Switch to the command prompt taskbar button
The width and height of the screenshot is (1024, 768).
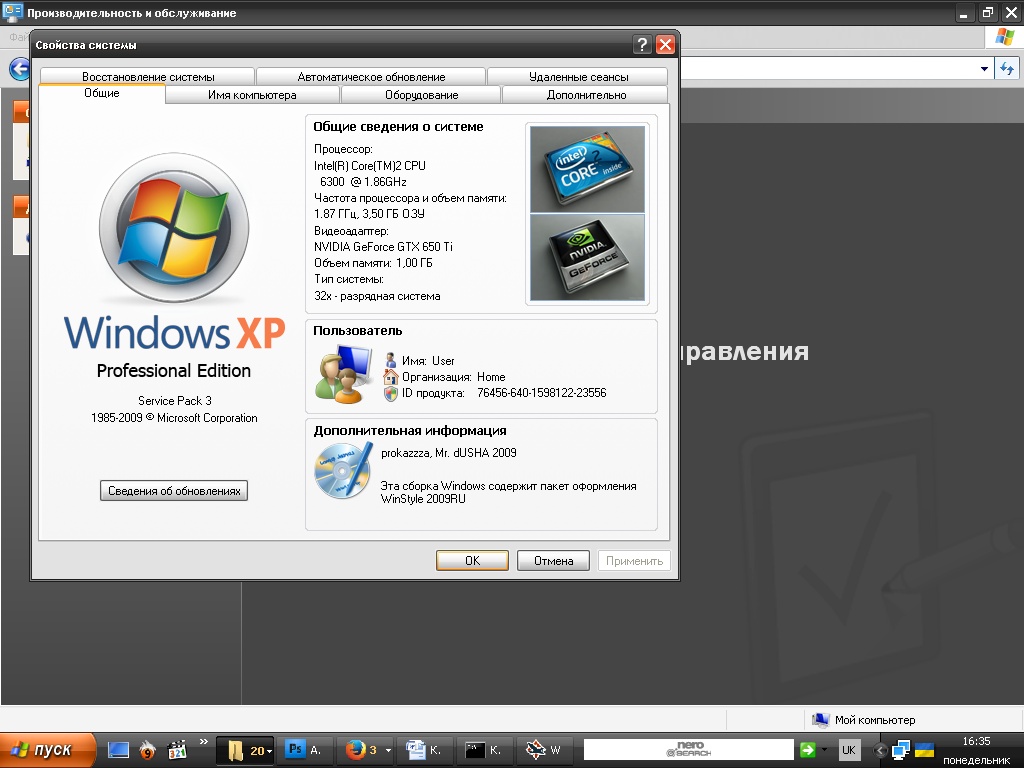(x=483, y=750)
